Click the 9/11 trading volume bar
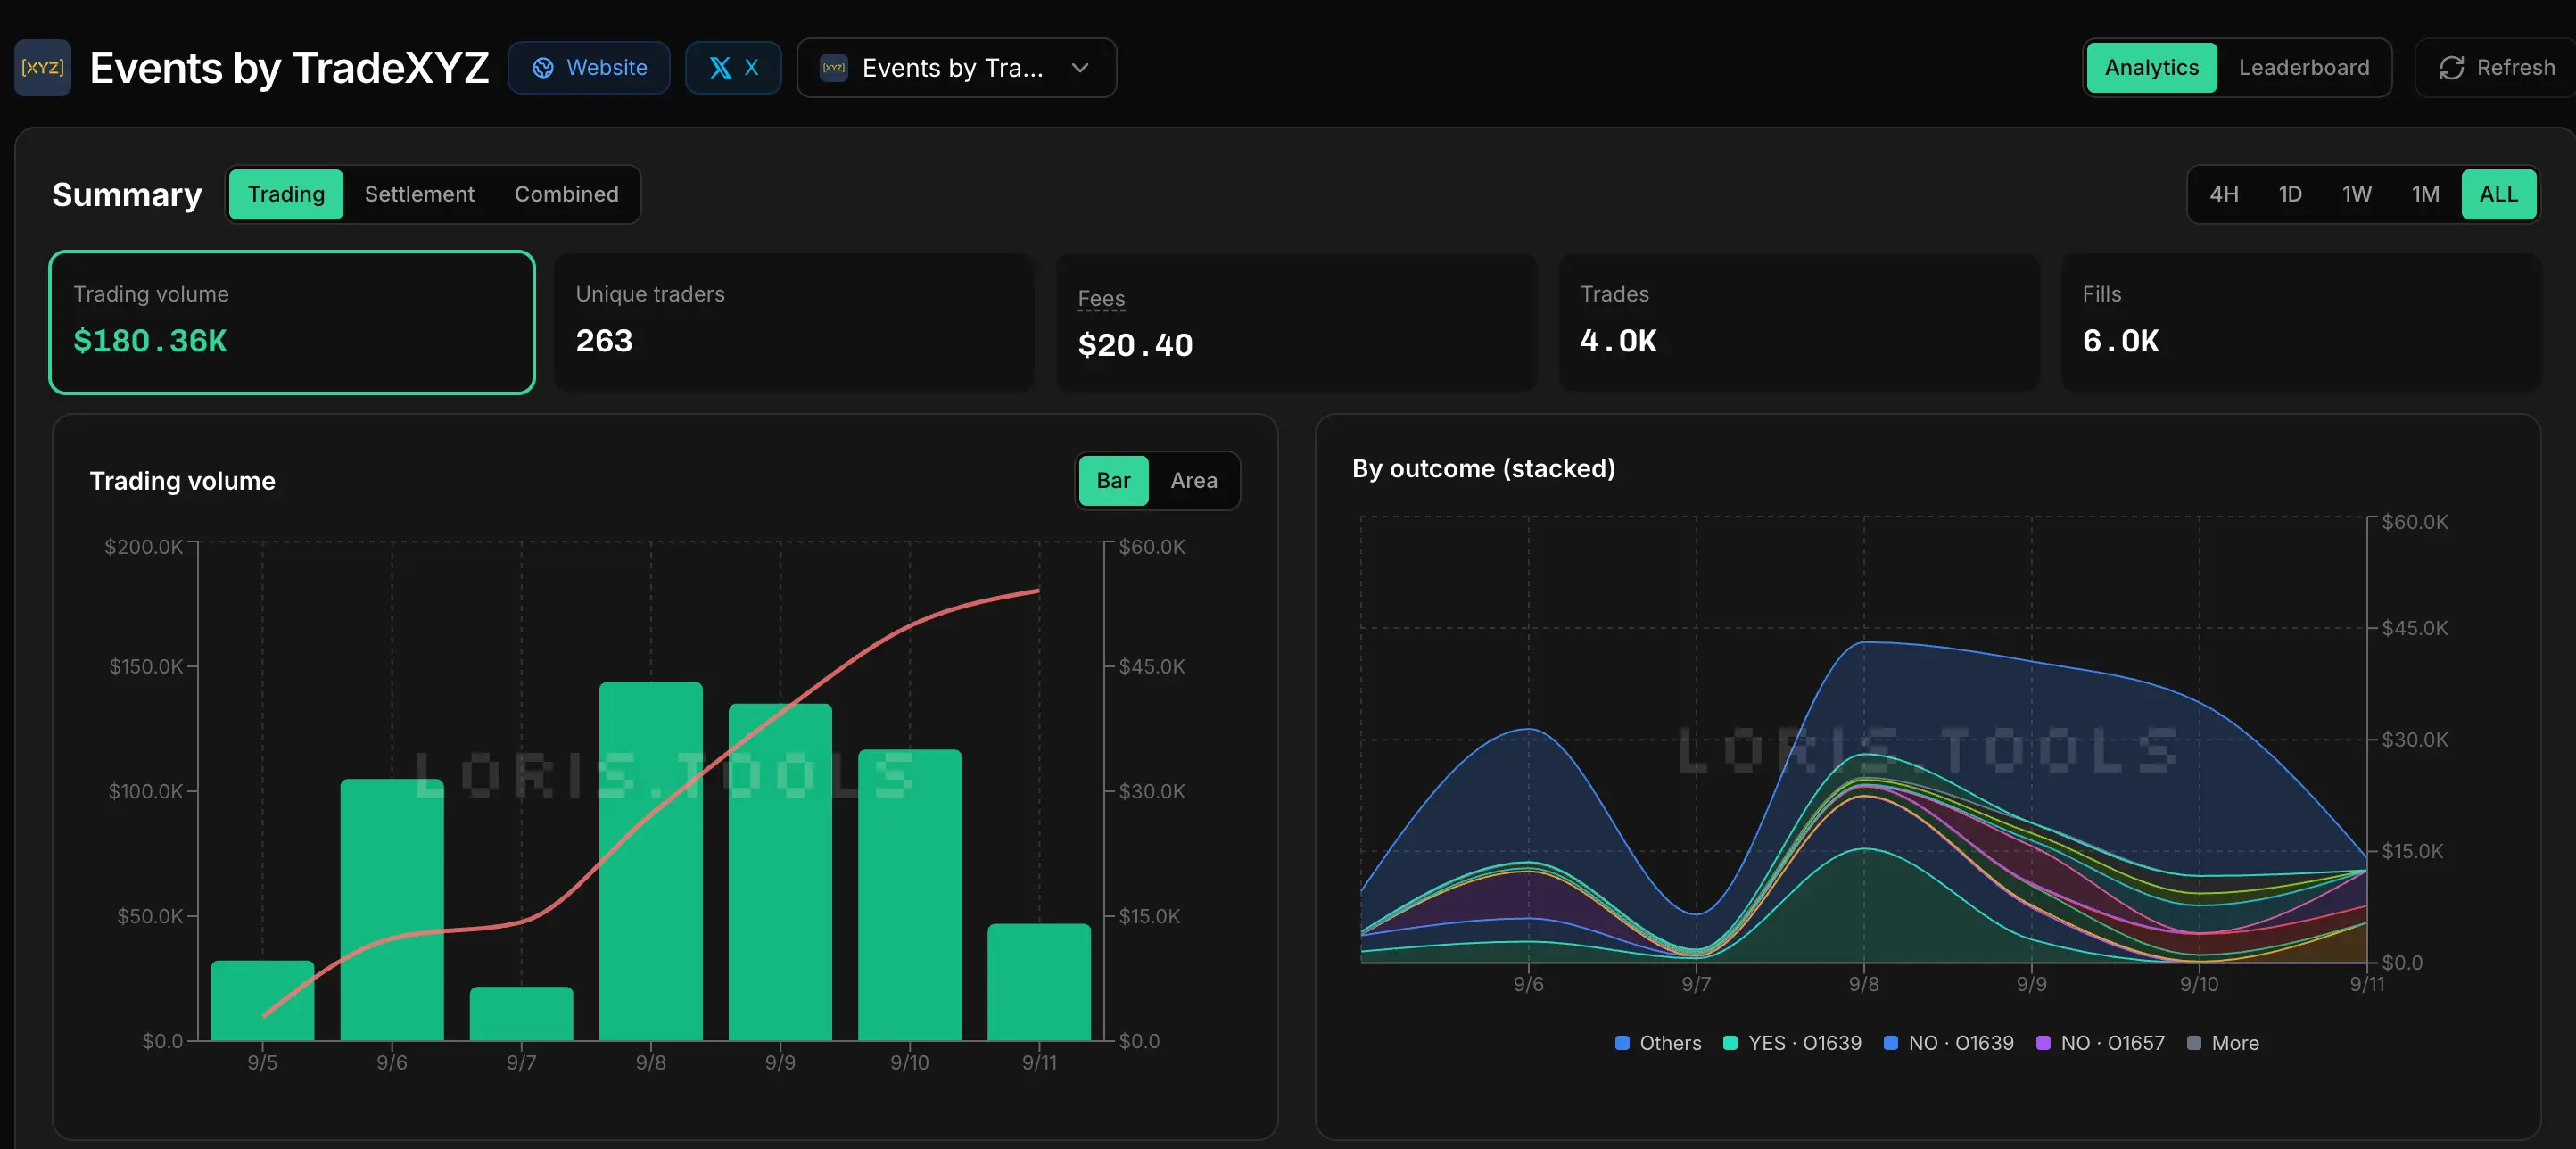Image resolution: width=2576 pixels, height=1149 pixels. tap(1039, 982)
